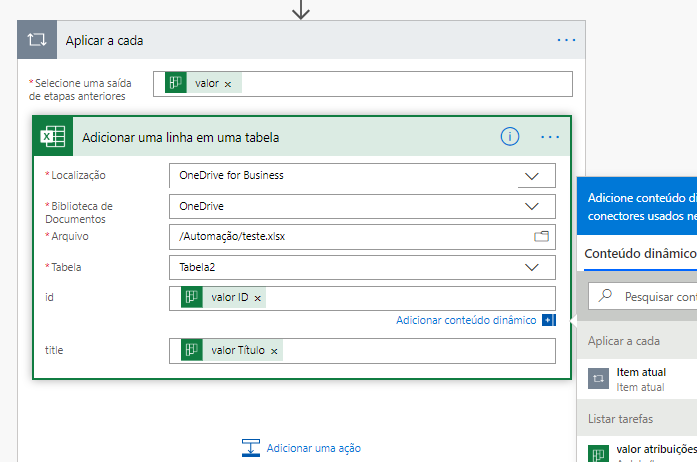Image resolution: width=697 pixels, height=462 pixels.
Task: Remove the valor token from saída field
Action: [228, 84]
